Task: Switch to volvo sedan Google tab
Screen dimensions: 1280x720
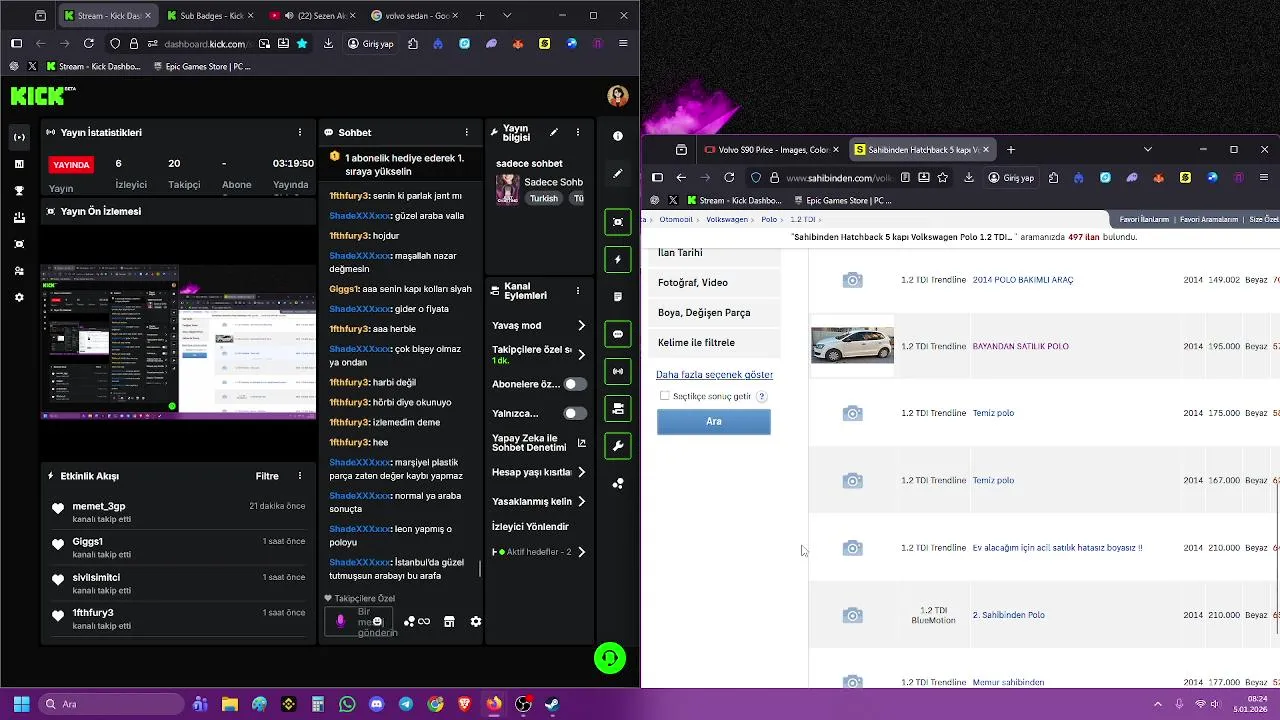Action: [414, 15]
